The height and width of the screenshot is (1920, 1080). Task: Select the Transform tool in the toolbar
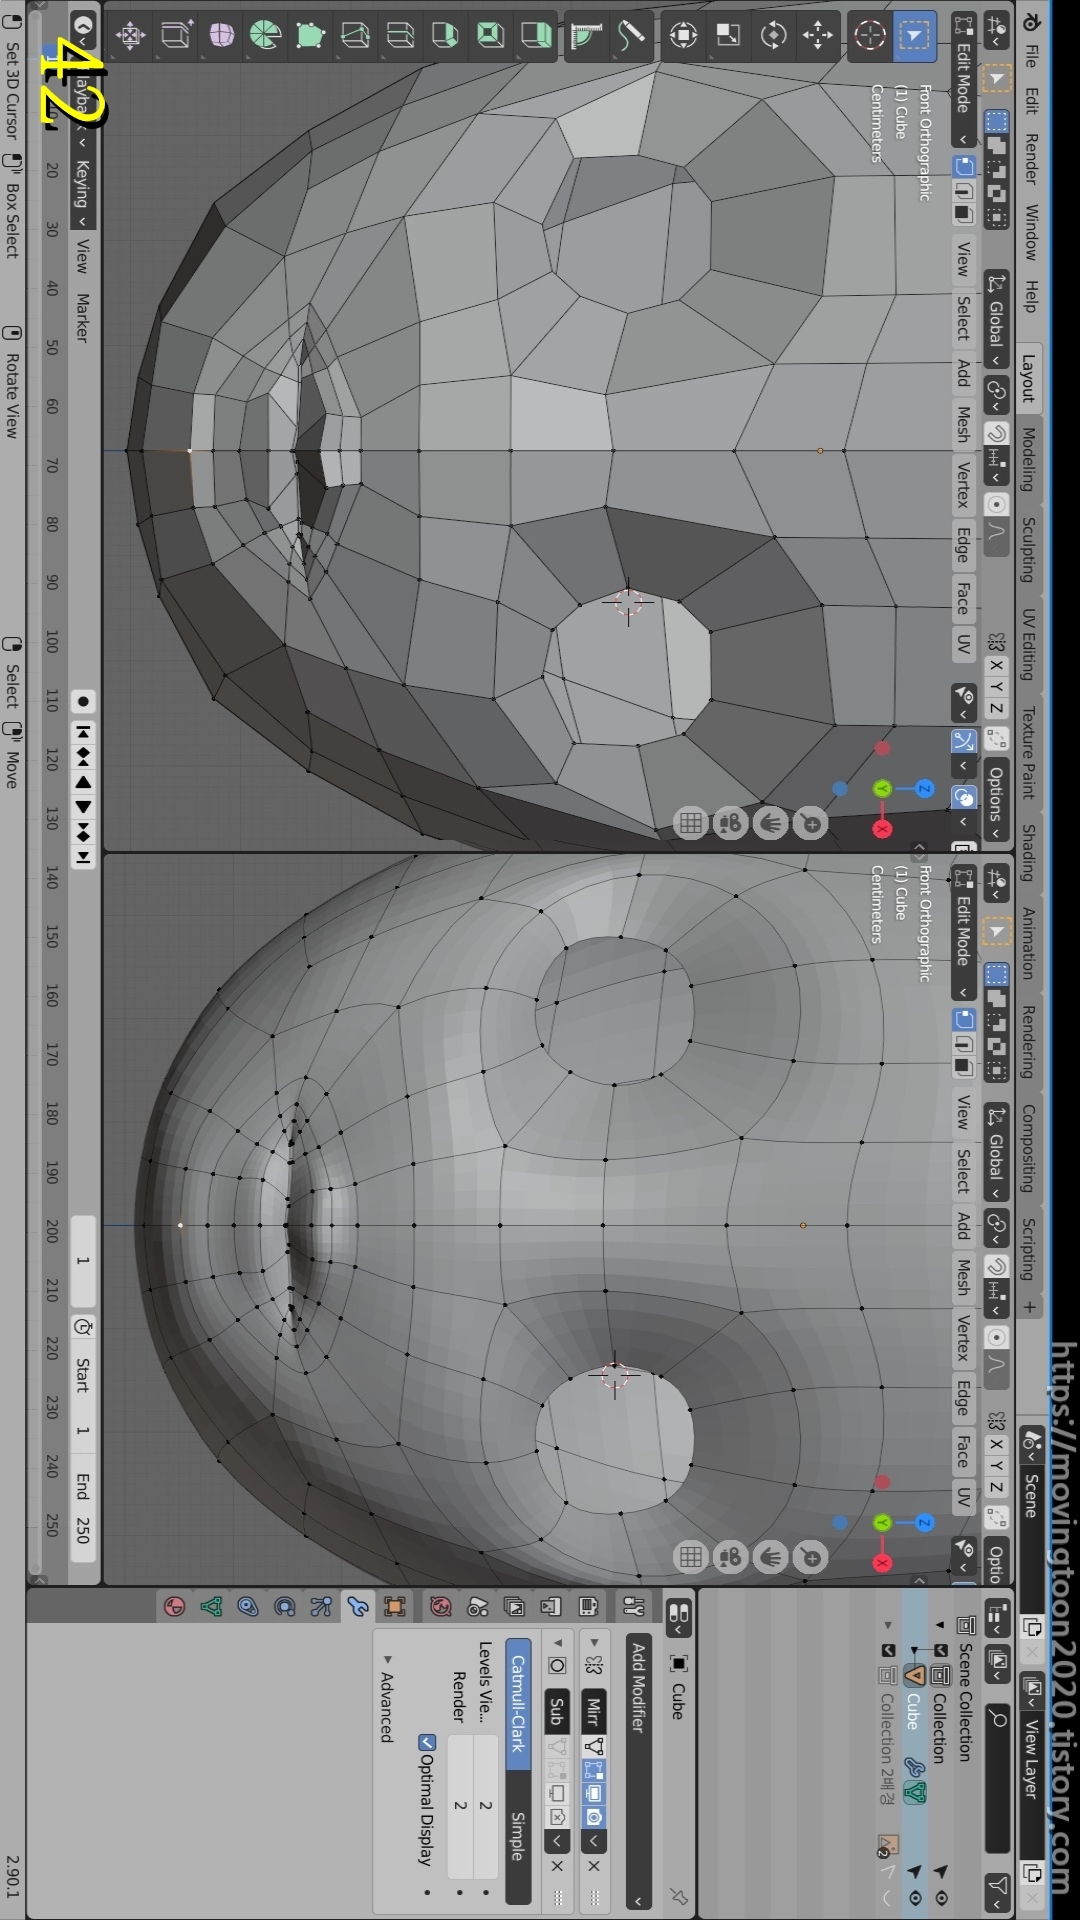pyautogui.click(x=683, y=36)
